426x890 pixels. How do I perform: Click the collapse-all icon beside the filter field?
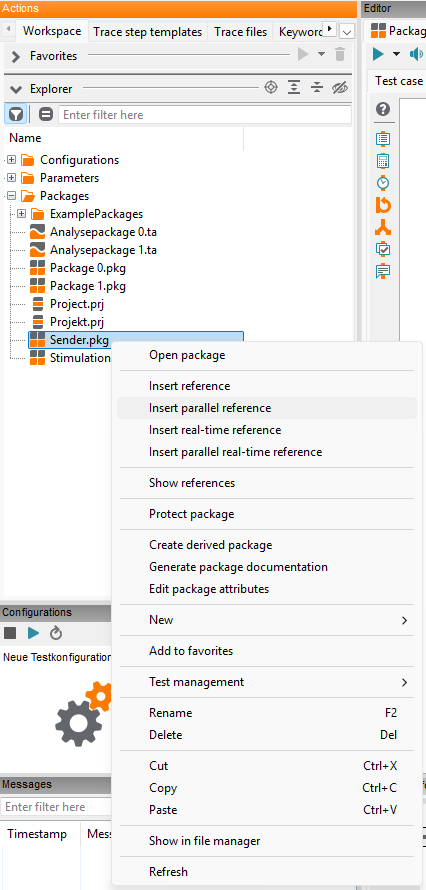46,115
